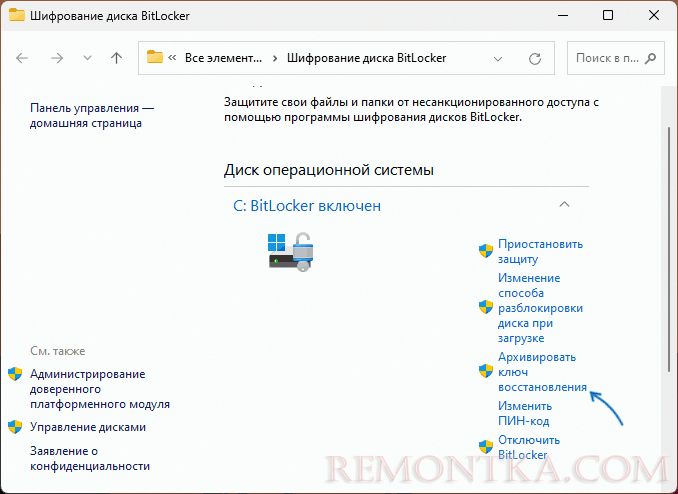Screen dimensions: 678x494
Task: Click 'Диск операционной системы' heading text
Action: coord(329,170)
